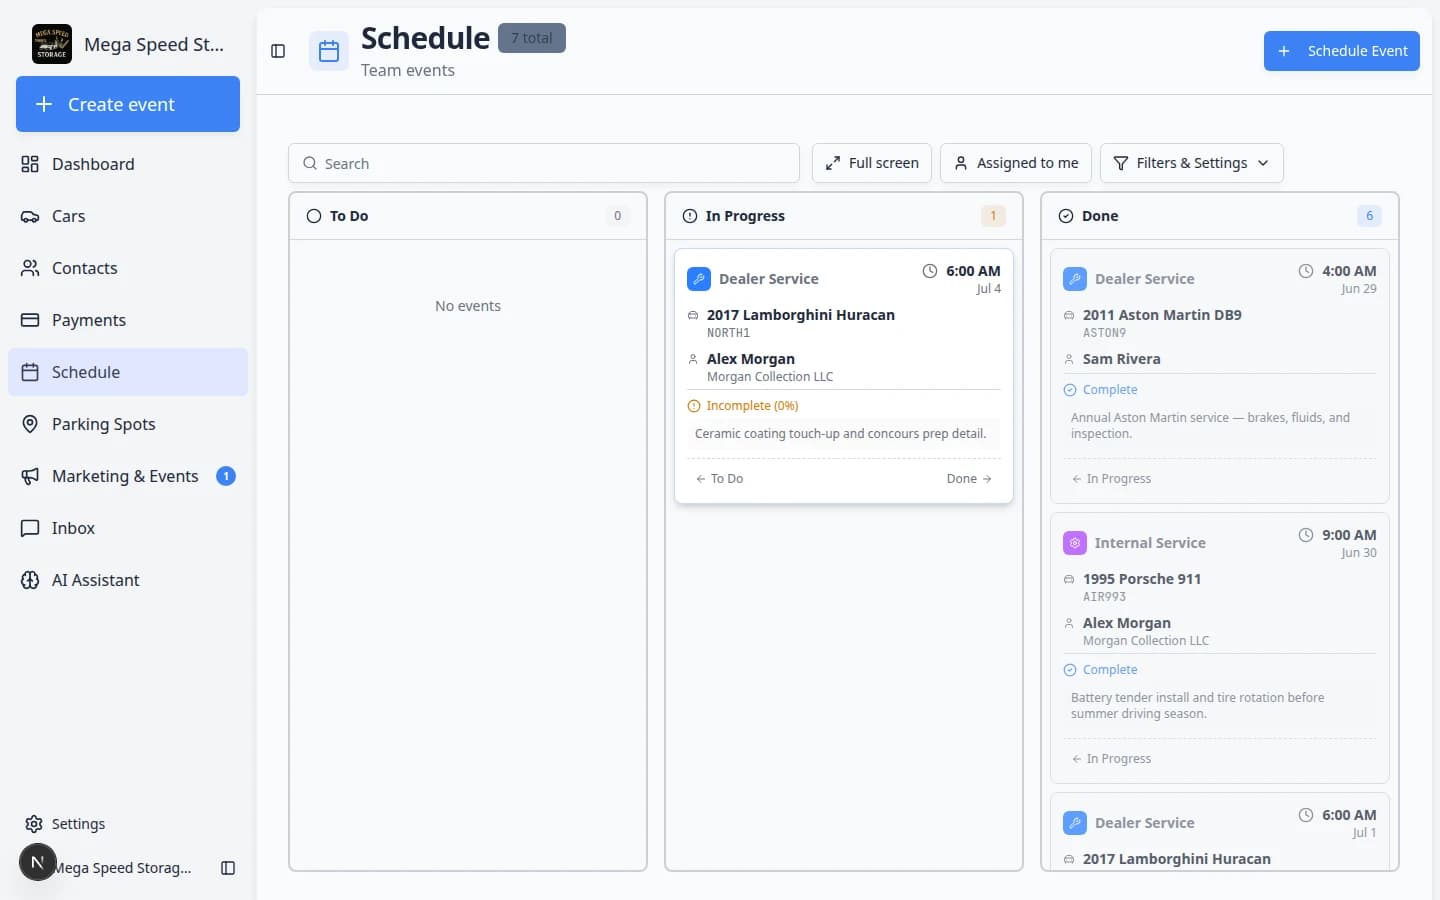Click Internal Service purple icon
1440x900 pixels.
pos(1075,543)
